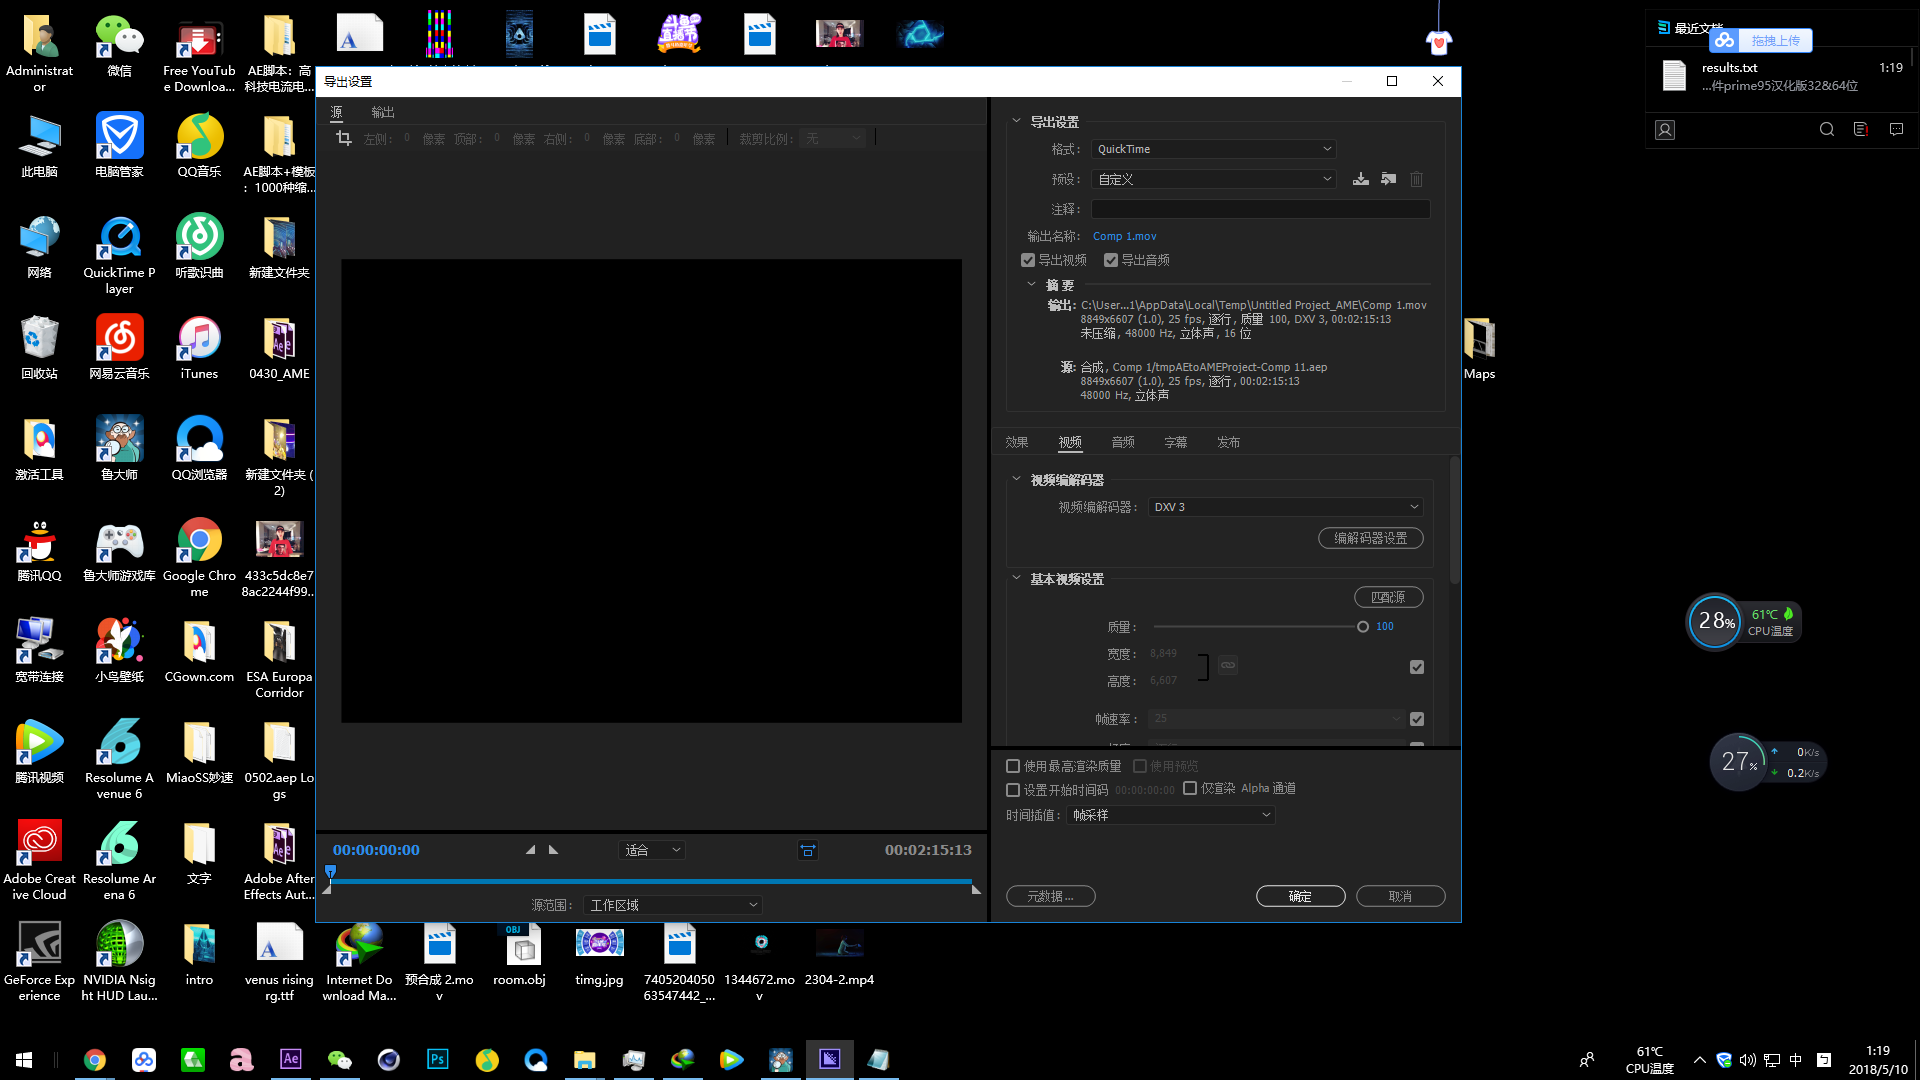Open After Effects from the taskbar
Image resolution: width=1920 pixels, height=1080 pixels.
pos(290,1059)
